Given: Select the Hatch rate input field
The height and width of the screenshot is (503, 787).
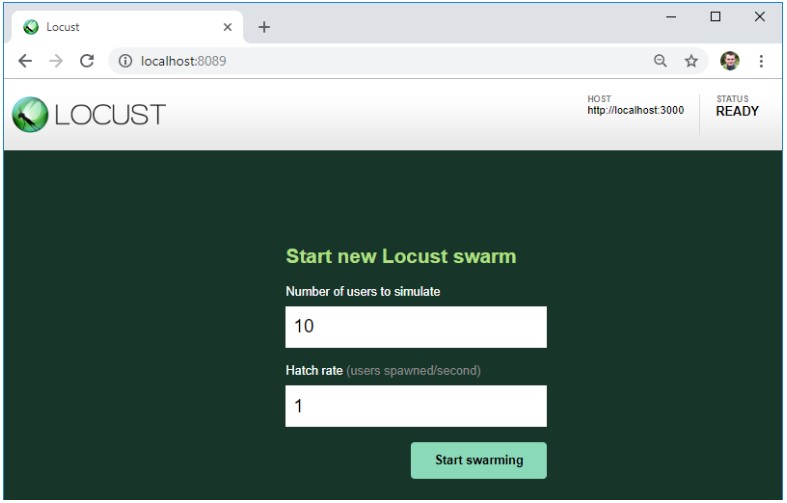Looking at the screenshot, I should [415, 406].
